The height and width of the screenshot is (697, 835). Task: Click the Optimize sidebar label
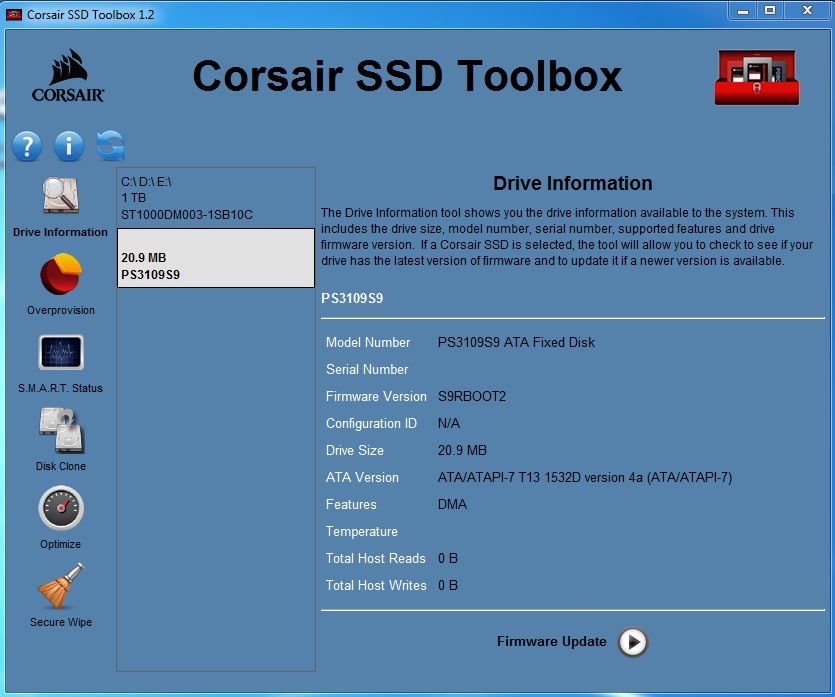(x=61, y=544)
